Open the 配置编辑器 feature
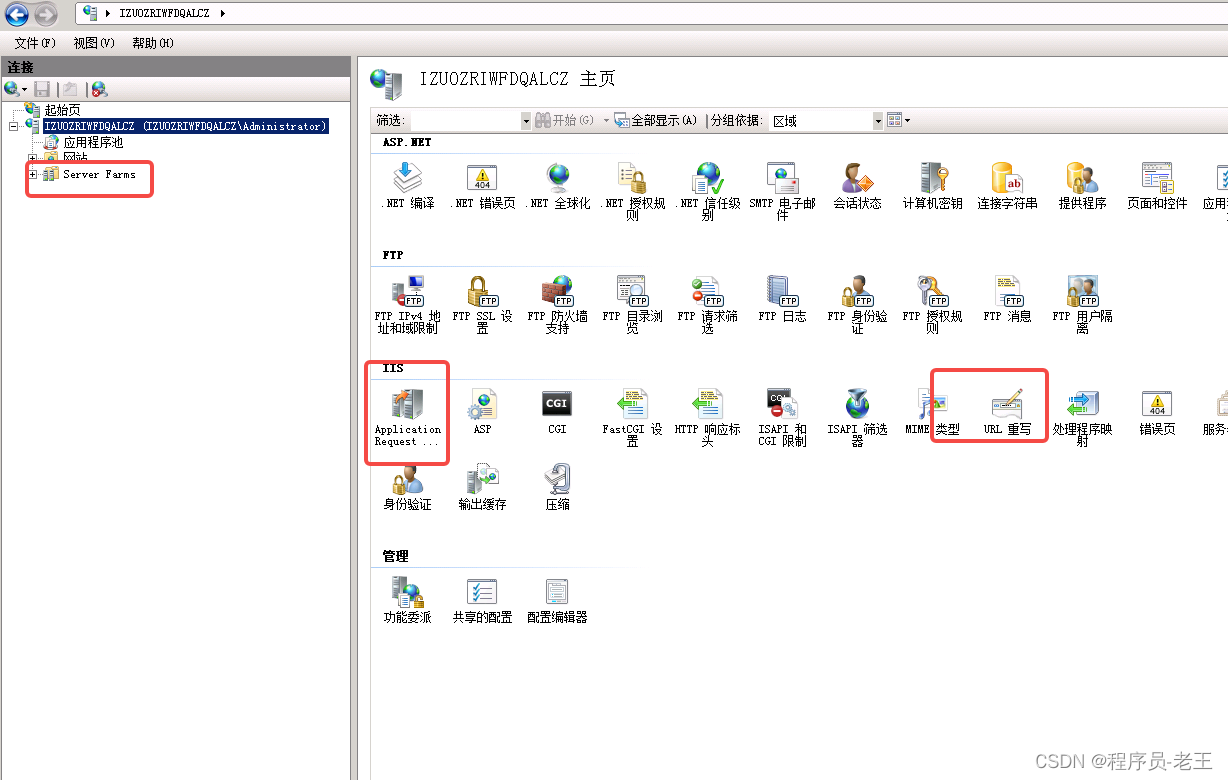1228x780 pixels. tap(557, 600)
